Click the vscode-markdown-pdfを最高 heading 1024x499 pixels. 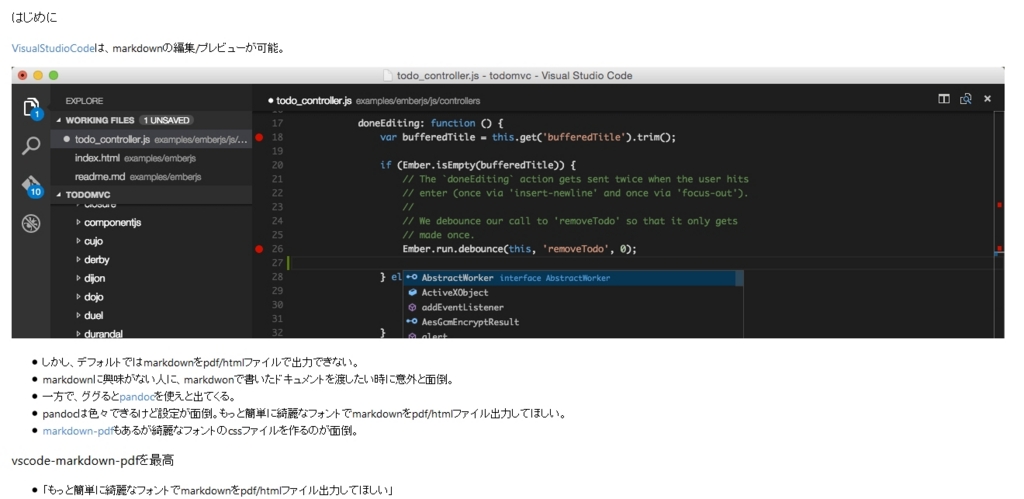93,460
